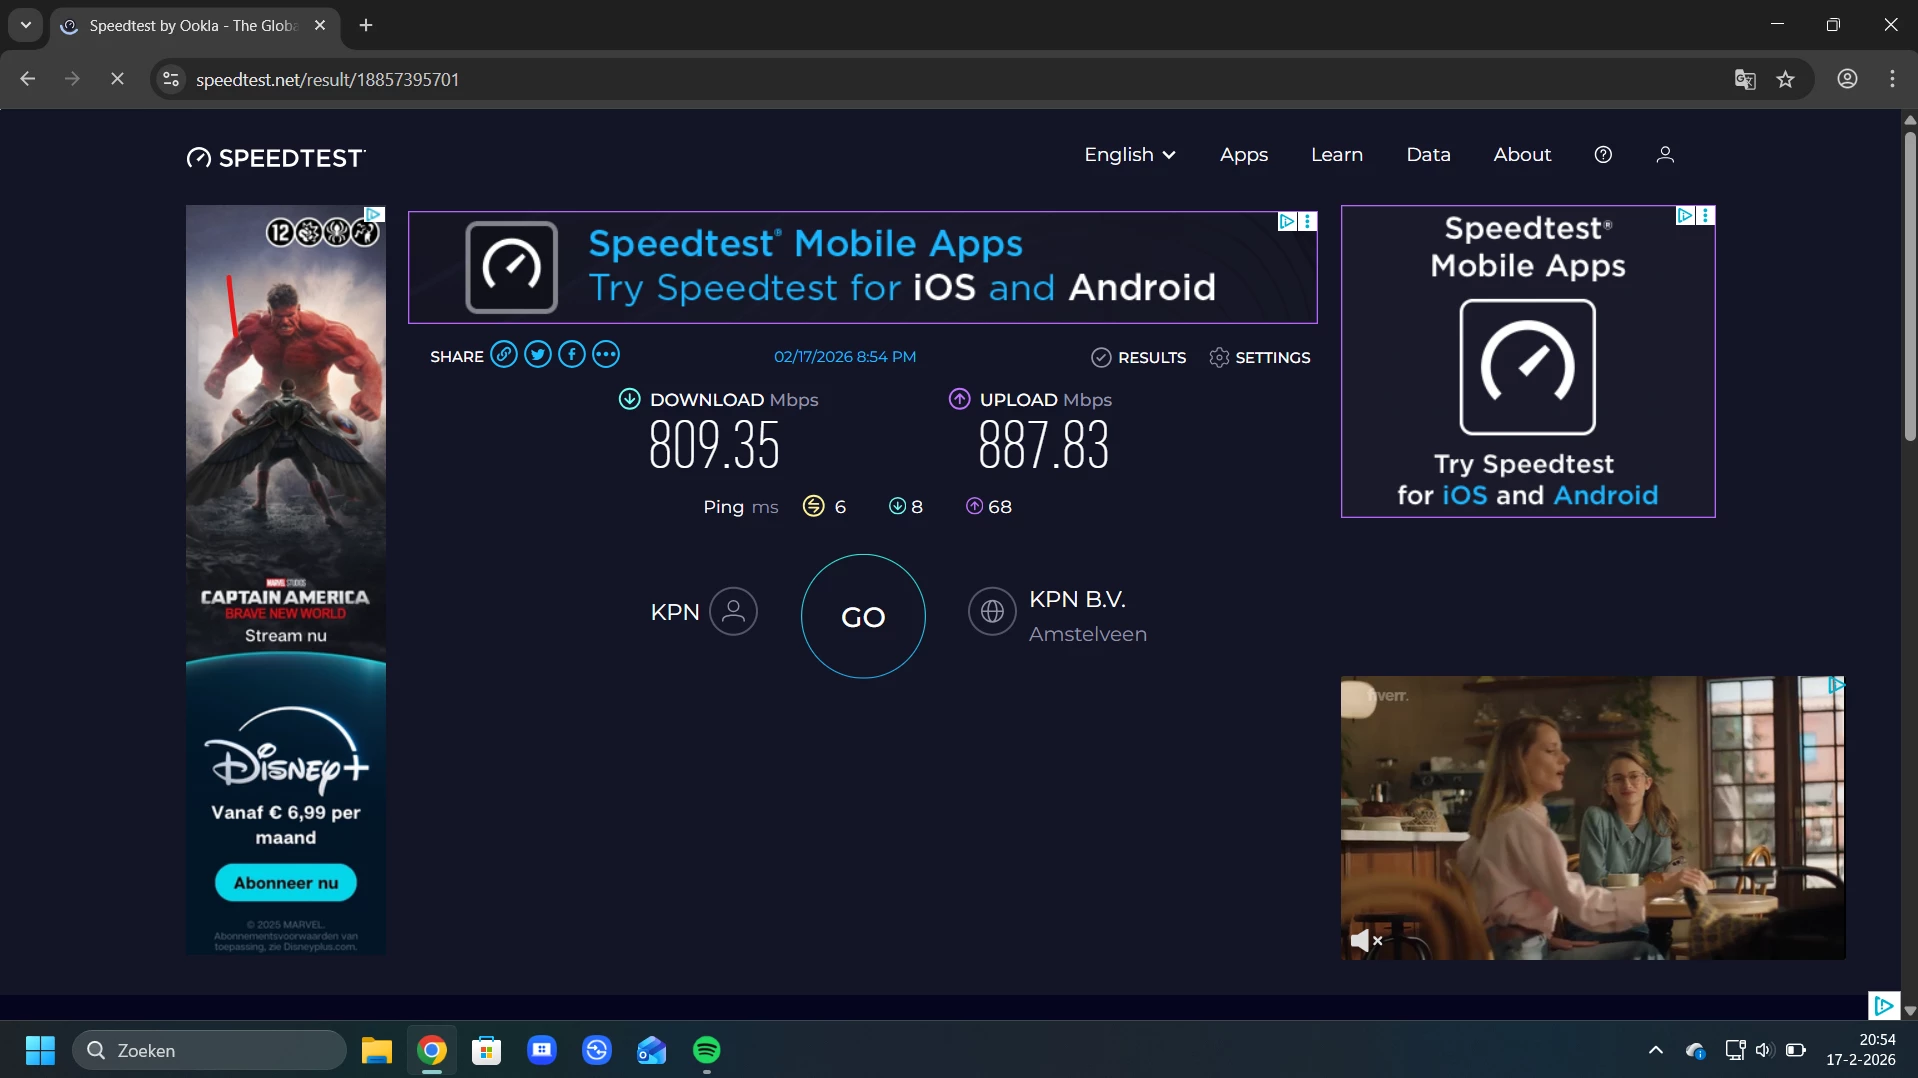Image resolution: width=1918 pixels, height=1078 pixels.
Task: Copy the result link via share link icon
Action: pyautogui.click(x=504, y=355)
